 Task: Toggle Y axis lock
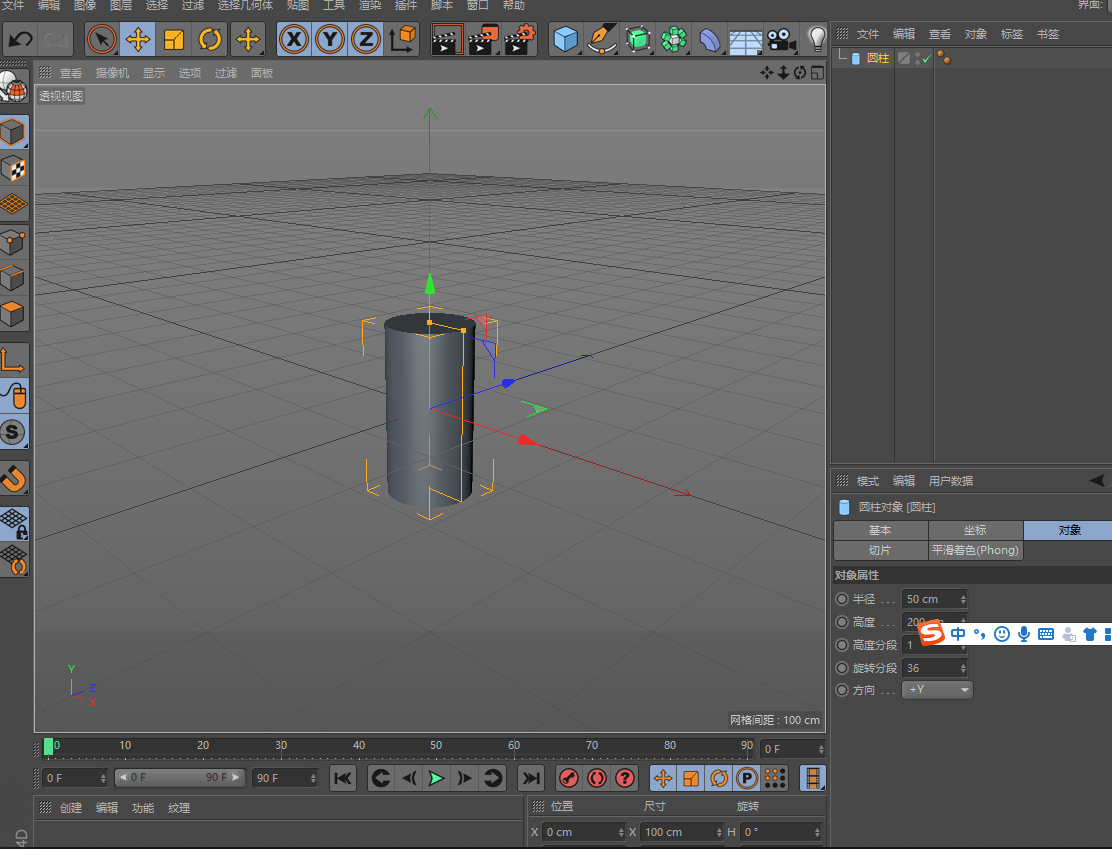(x=330, y=39)
